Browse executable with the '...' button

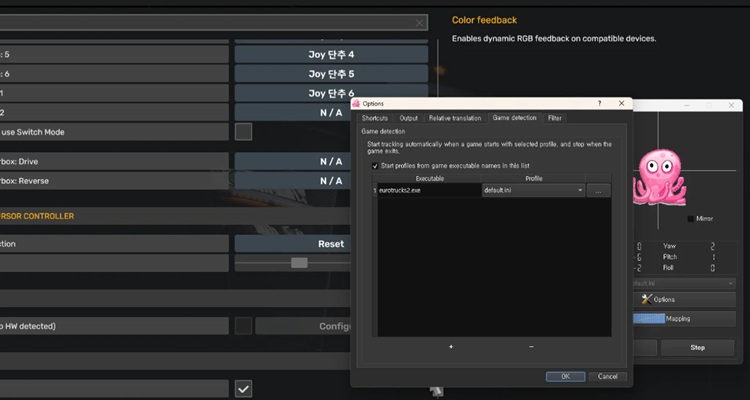click(598, 190)
